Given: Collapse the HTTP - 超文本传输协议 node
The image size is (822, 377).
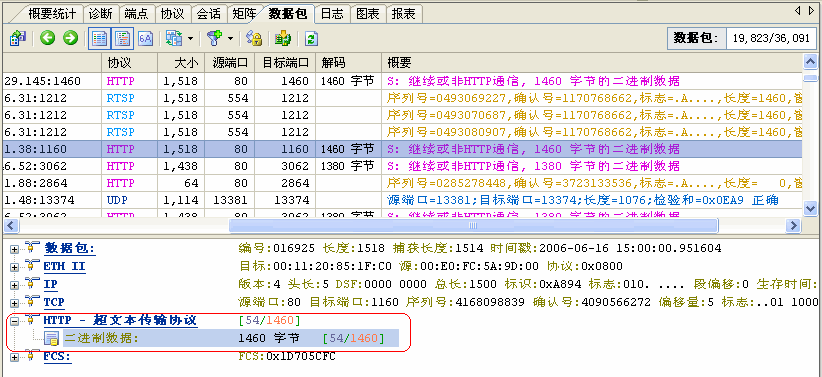Looking at the screenshot, I should [15, 321].
